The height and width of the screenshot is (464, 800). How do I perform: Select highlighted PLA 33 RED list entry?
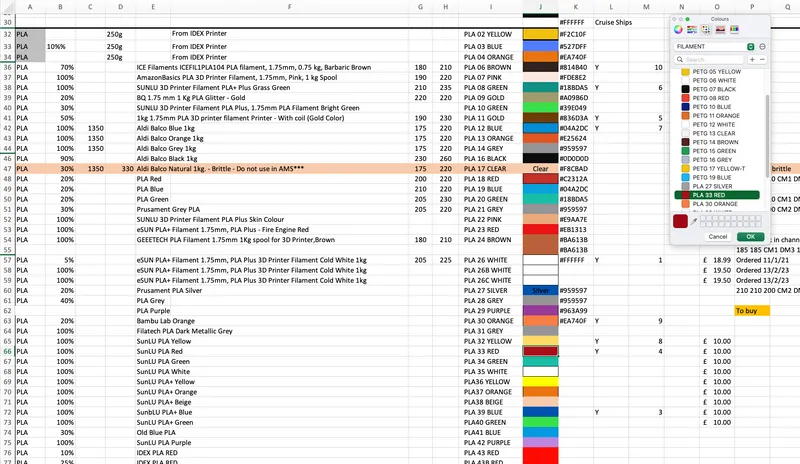717,195
